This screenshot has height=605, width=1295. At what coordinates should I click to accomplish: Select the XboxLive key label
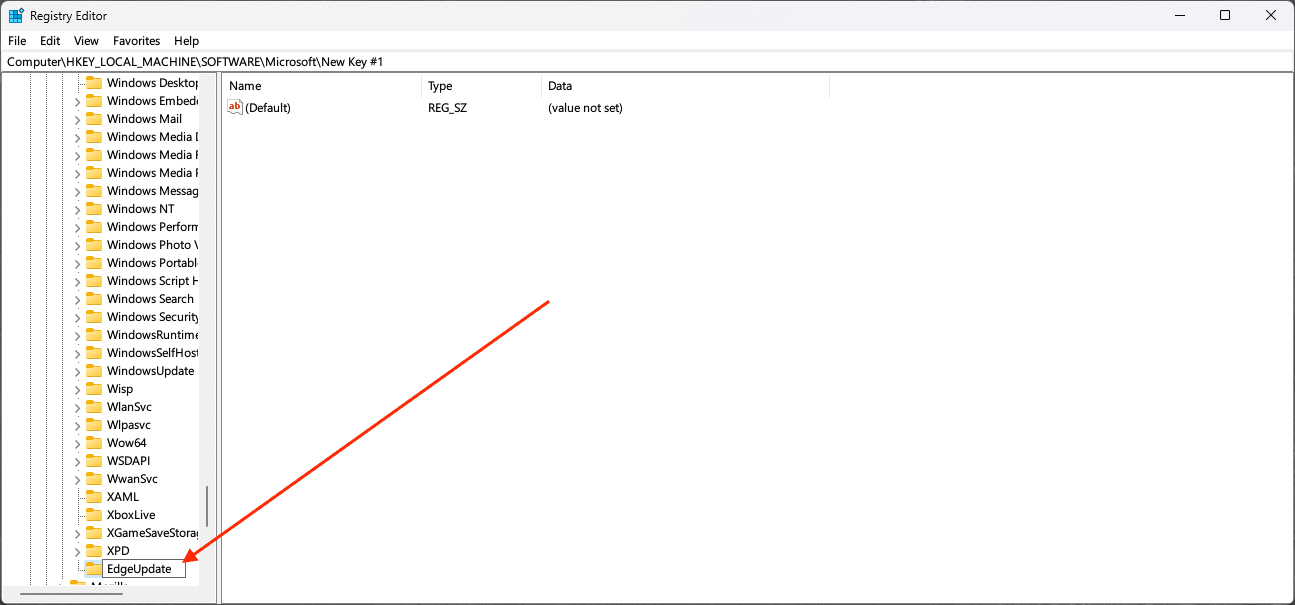(131, 515)
